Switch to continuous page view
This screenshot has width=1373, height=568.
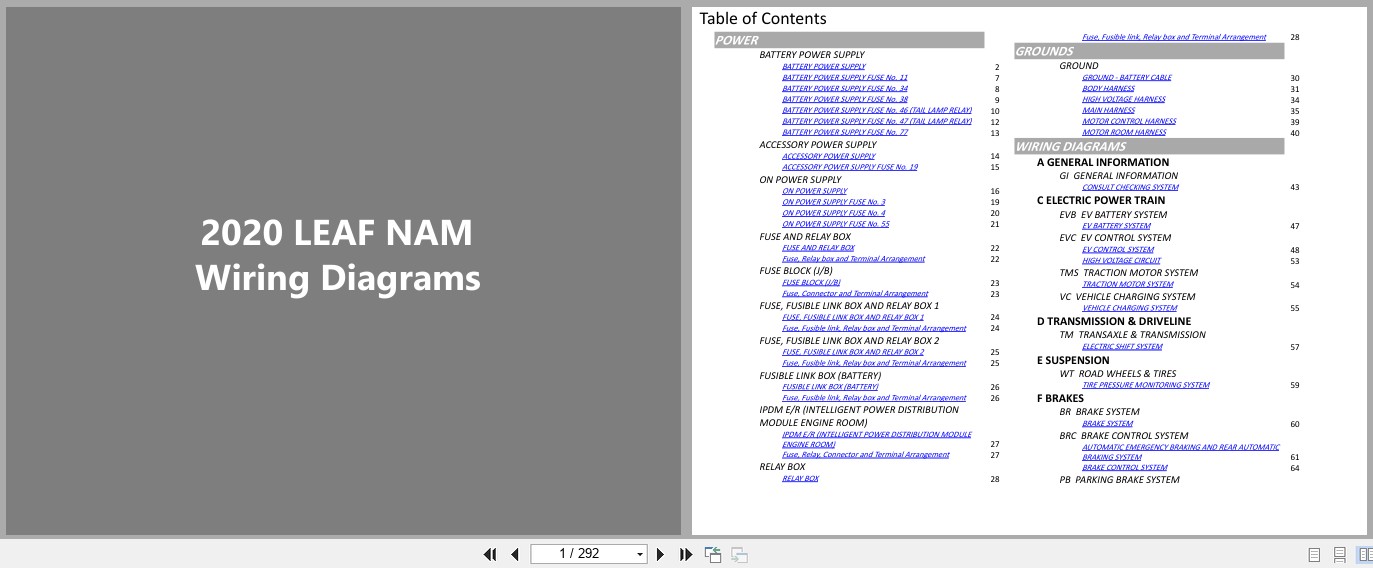pyautogui.click(x=1339, y=554)
